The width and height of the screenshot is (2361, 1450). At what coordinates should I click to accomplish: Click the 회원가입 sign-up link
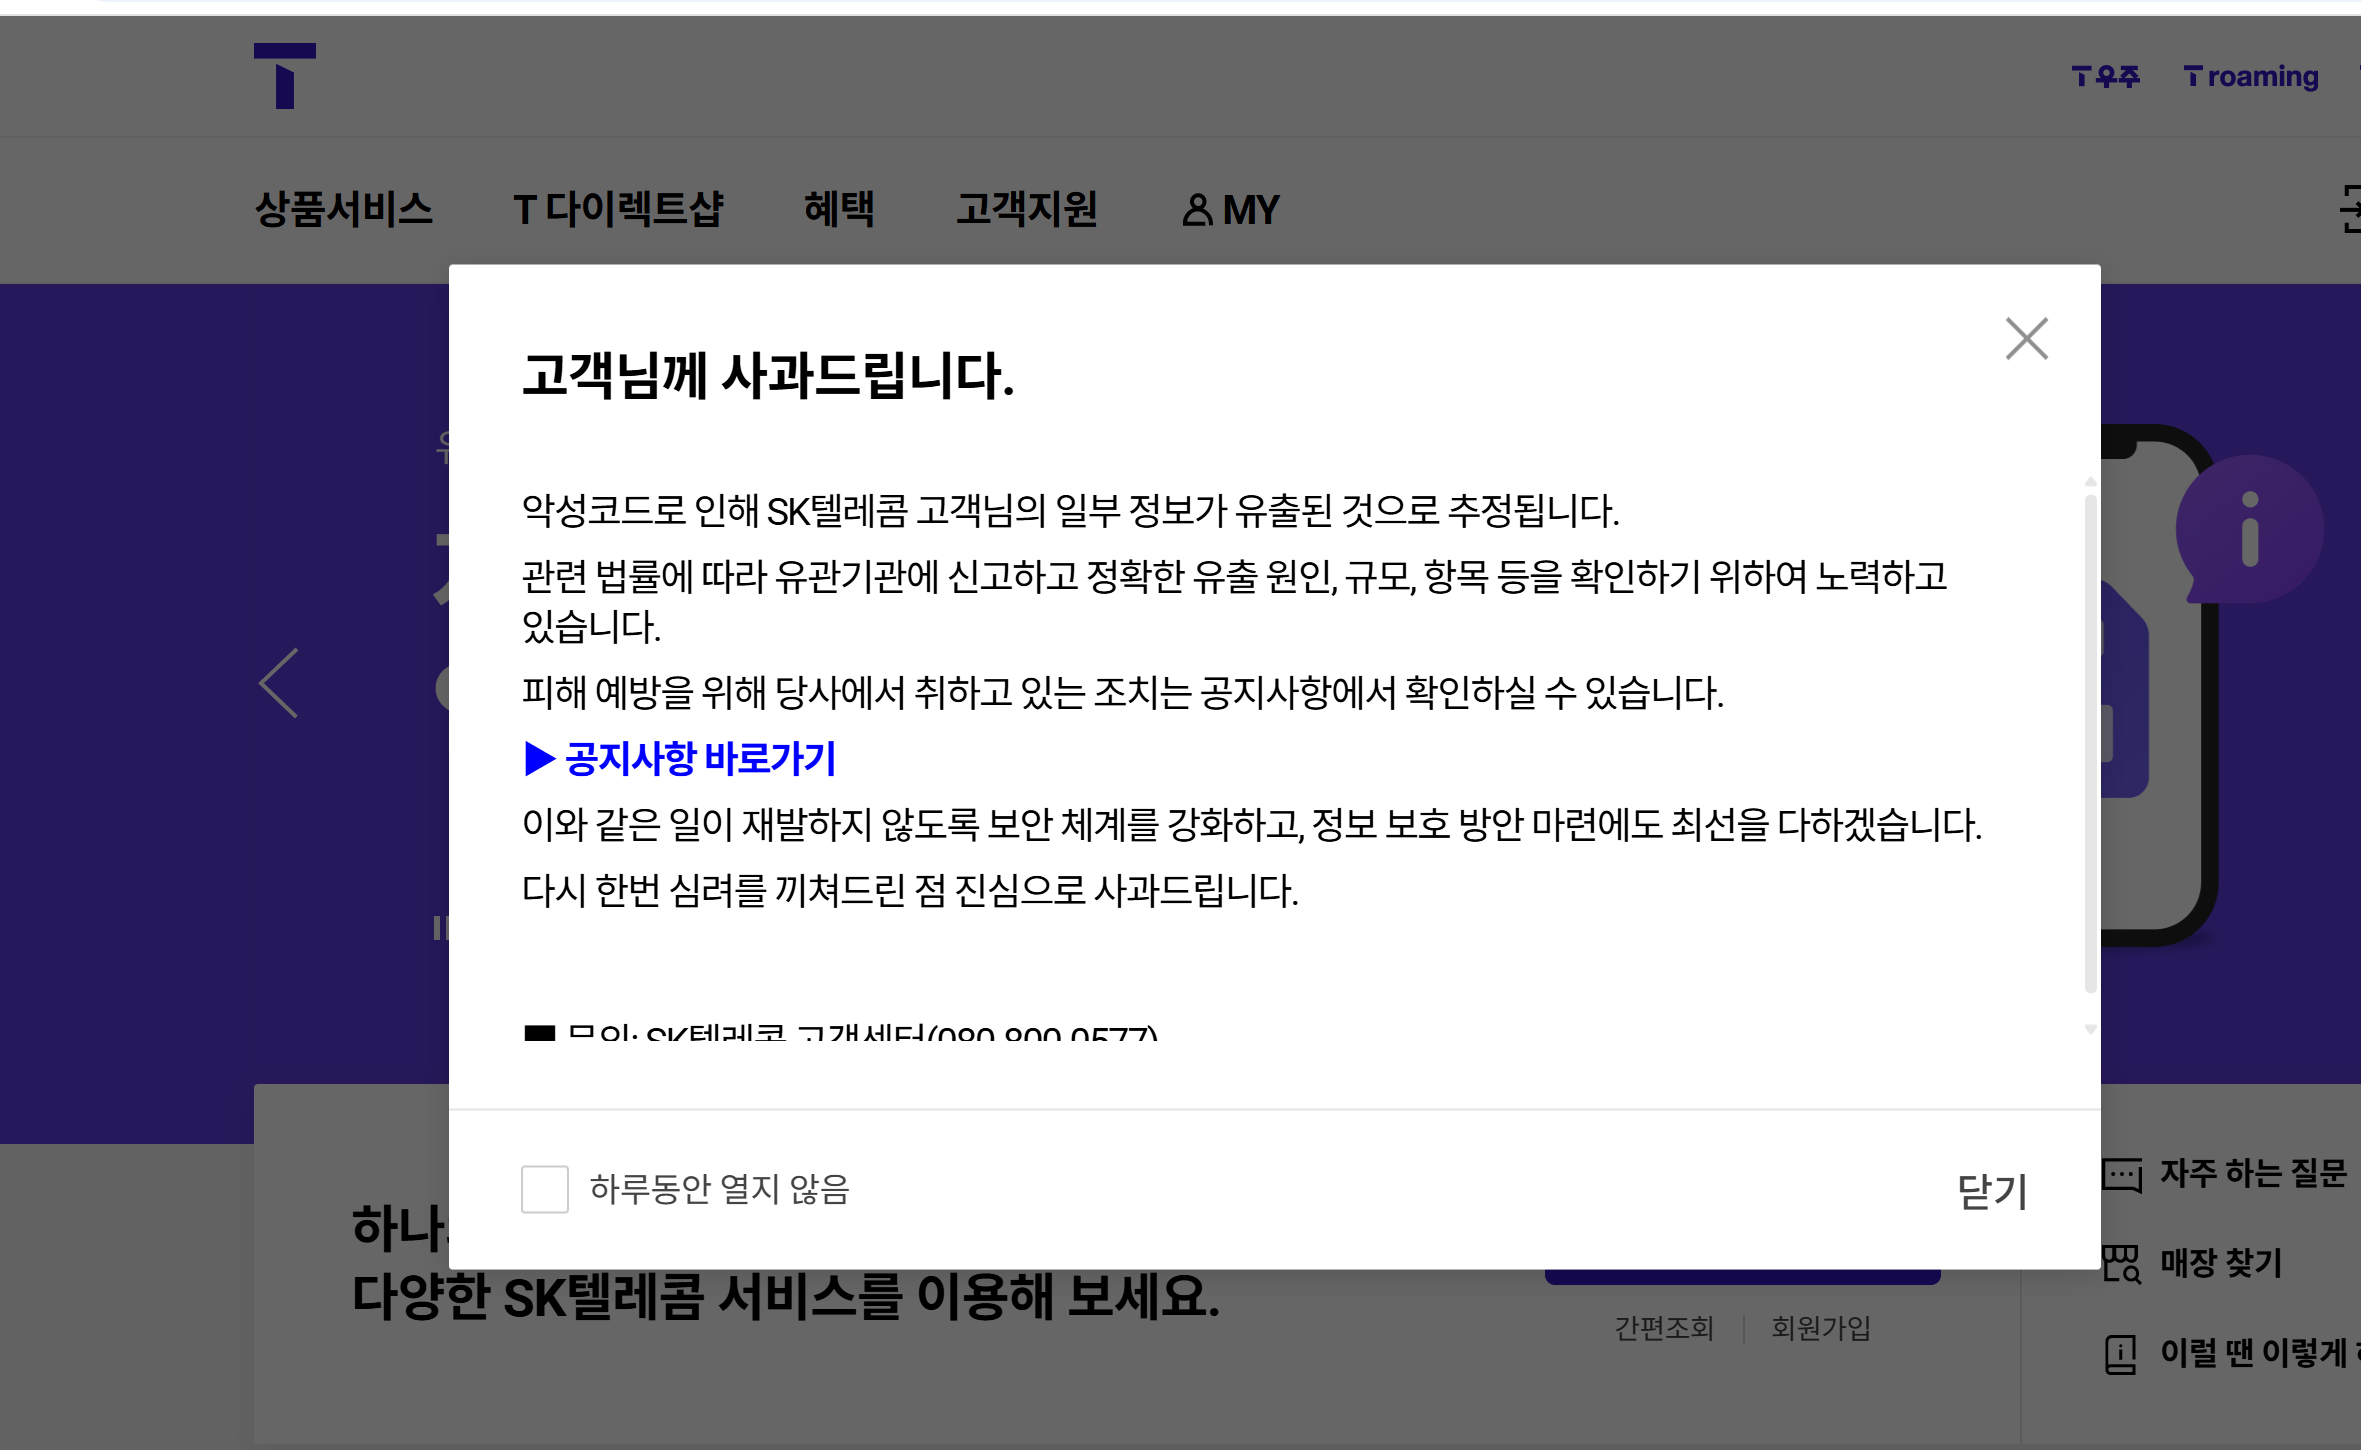pos(1820,1328)
